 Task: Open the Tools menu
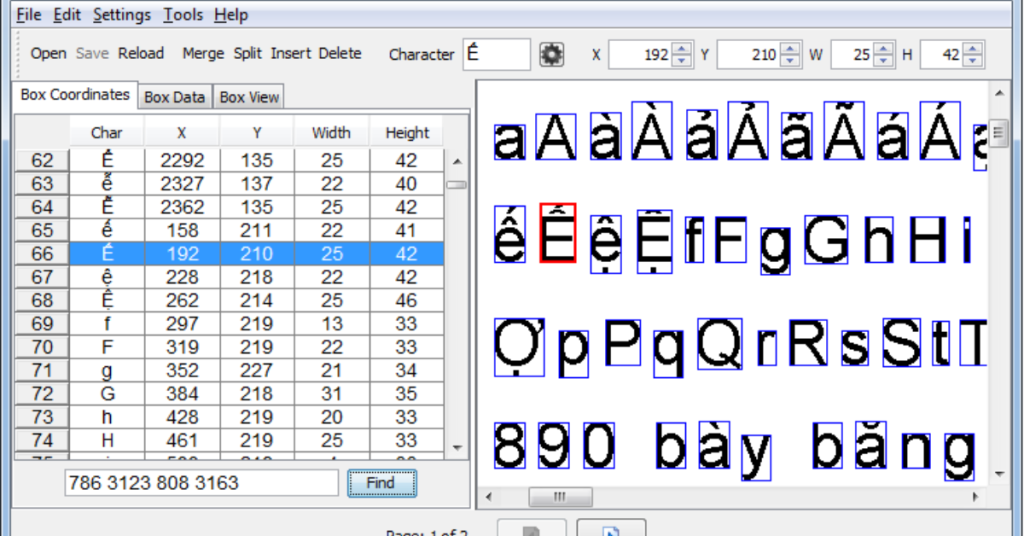183,15
